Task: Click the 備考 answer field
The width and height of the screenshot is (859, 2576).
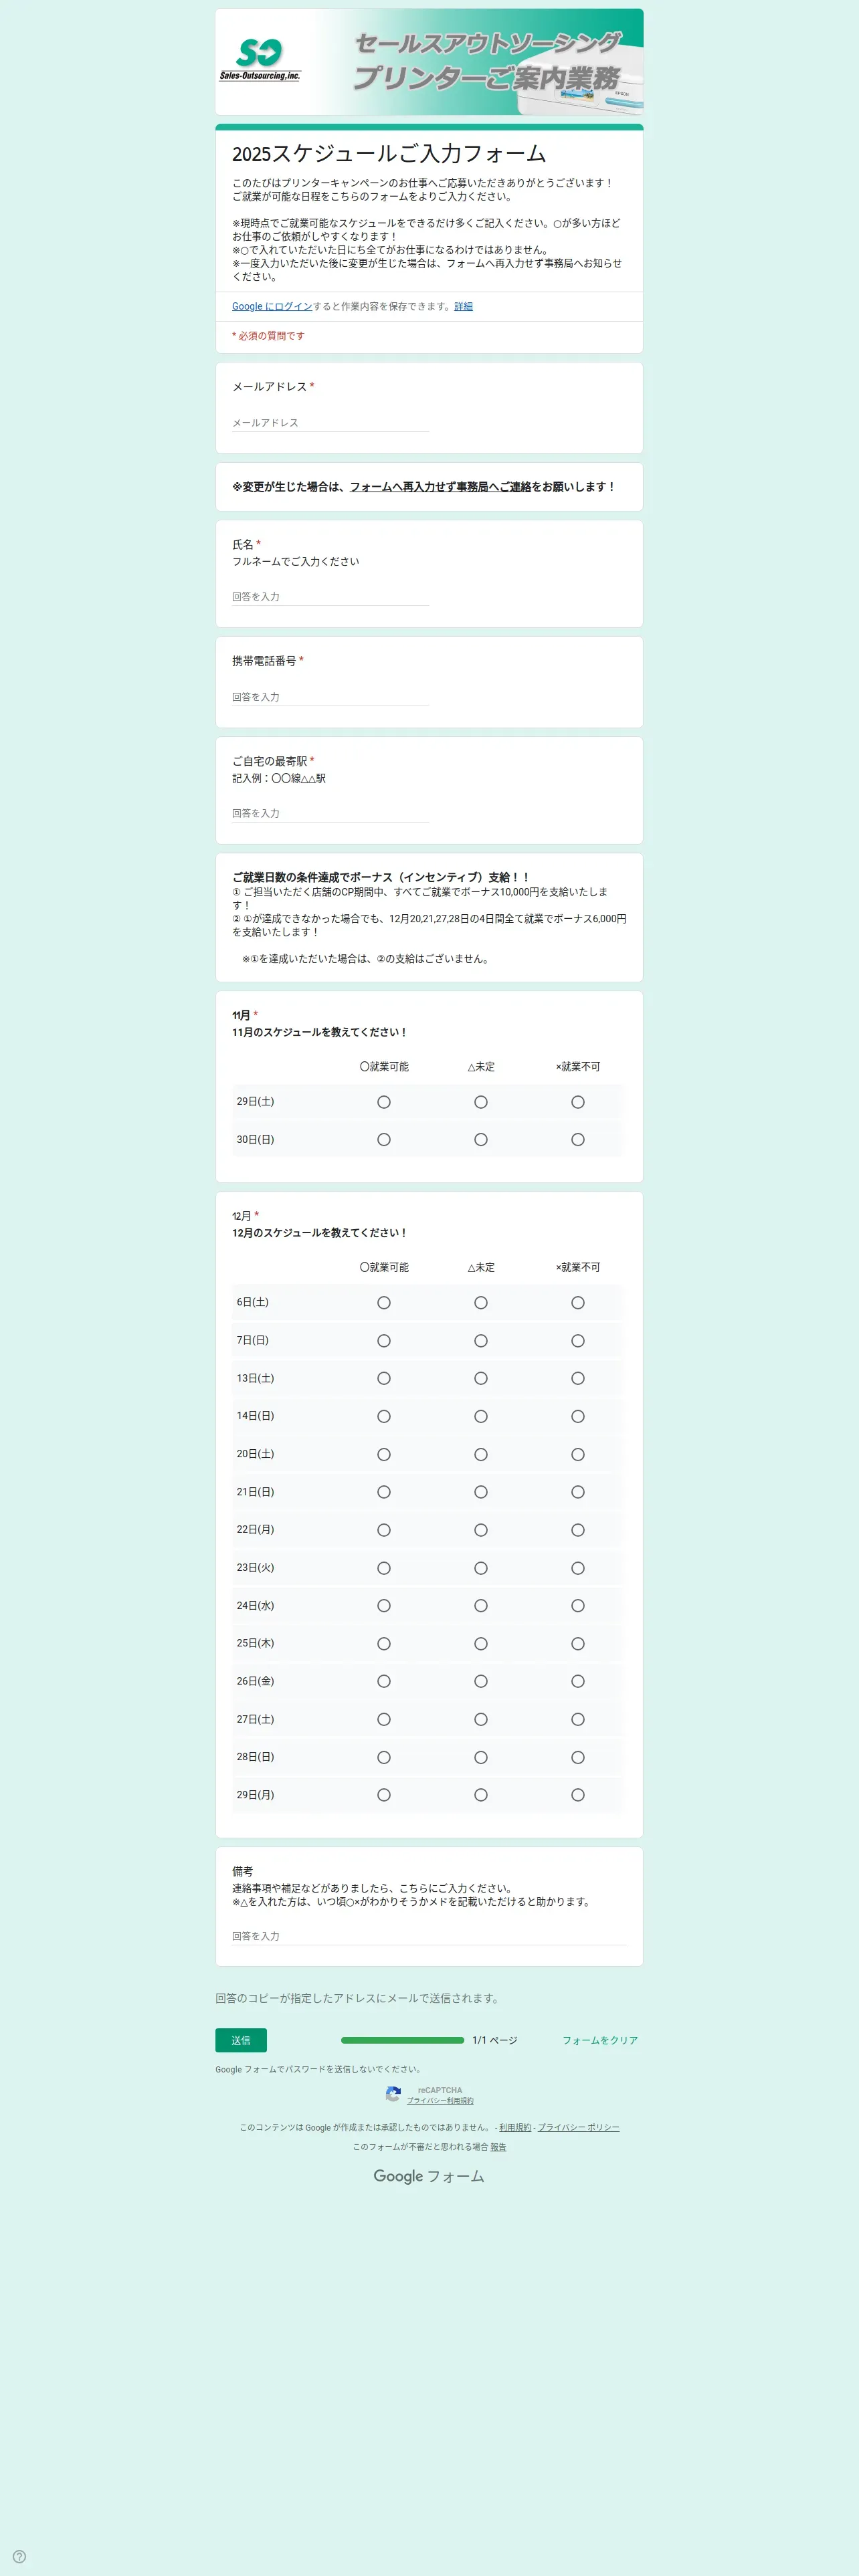Action: (429, 1936)
